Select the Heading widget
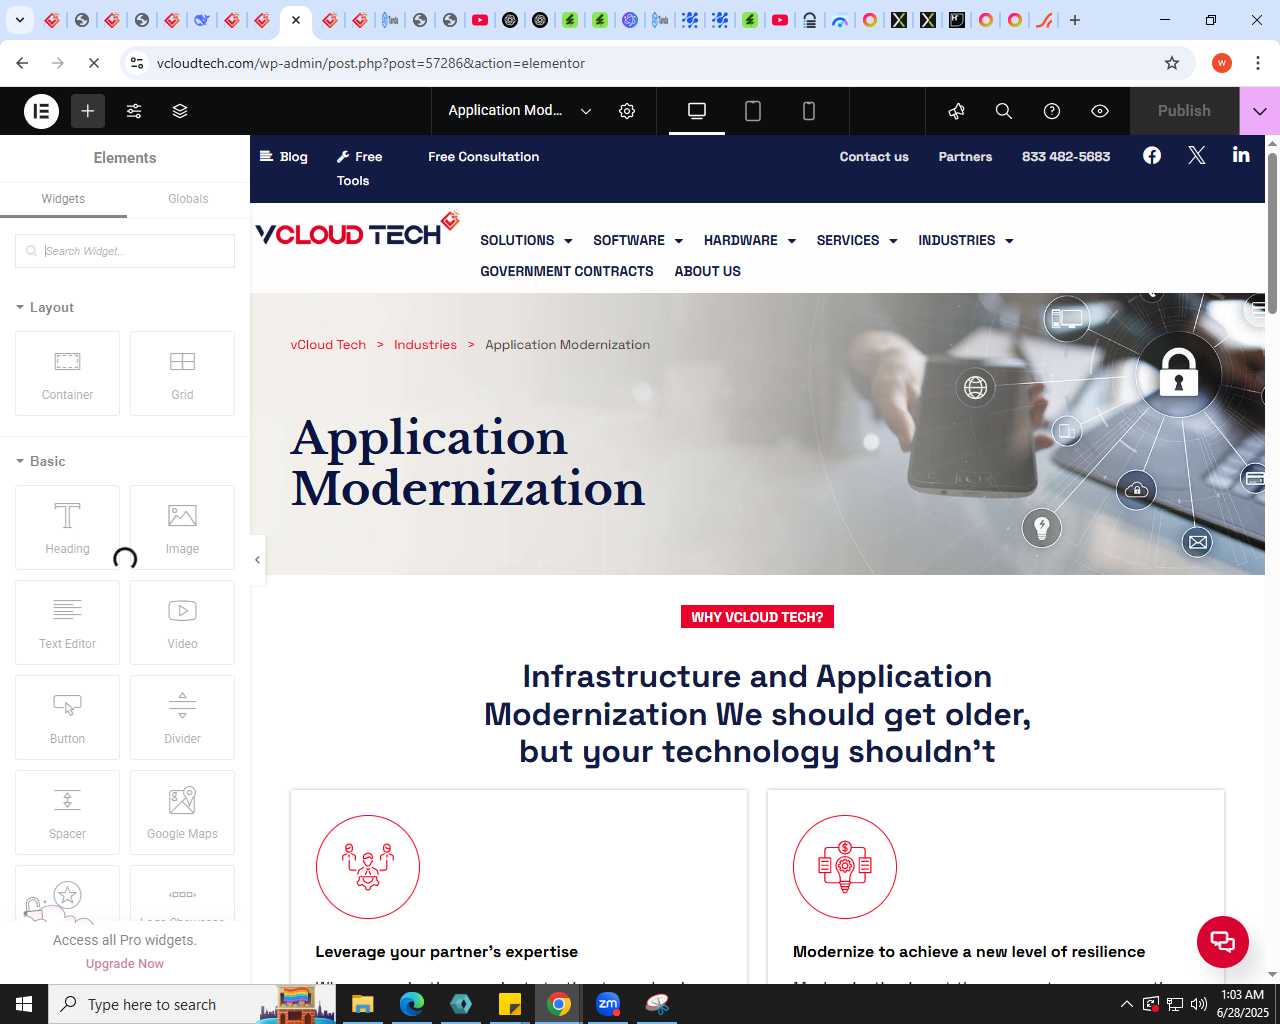The height and width of the screenshot is (1024, 1280). coord(67,528)
